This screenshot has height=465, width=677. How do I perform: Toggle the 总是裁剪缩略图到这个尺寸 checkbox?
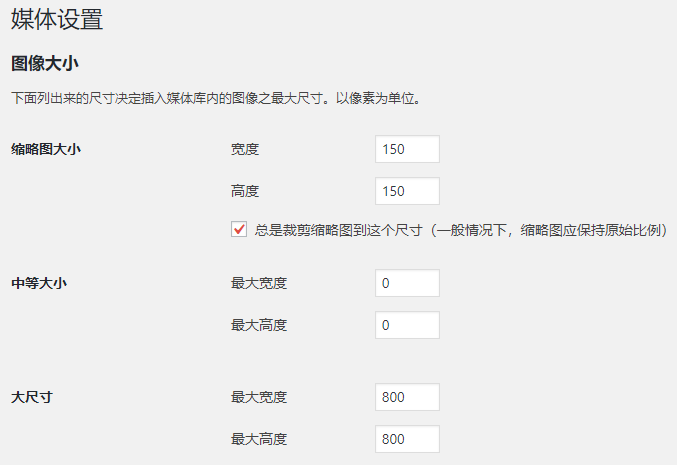(x=239, y=230)
